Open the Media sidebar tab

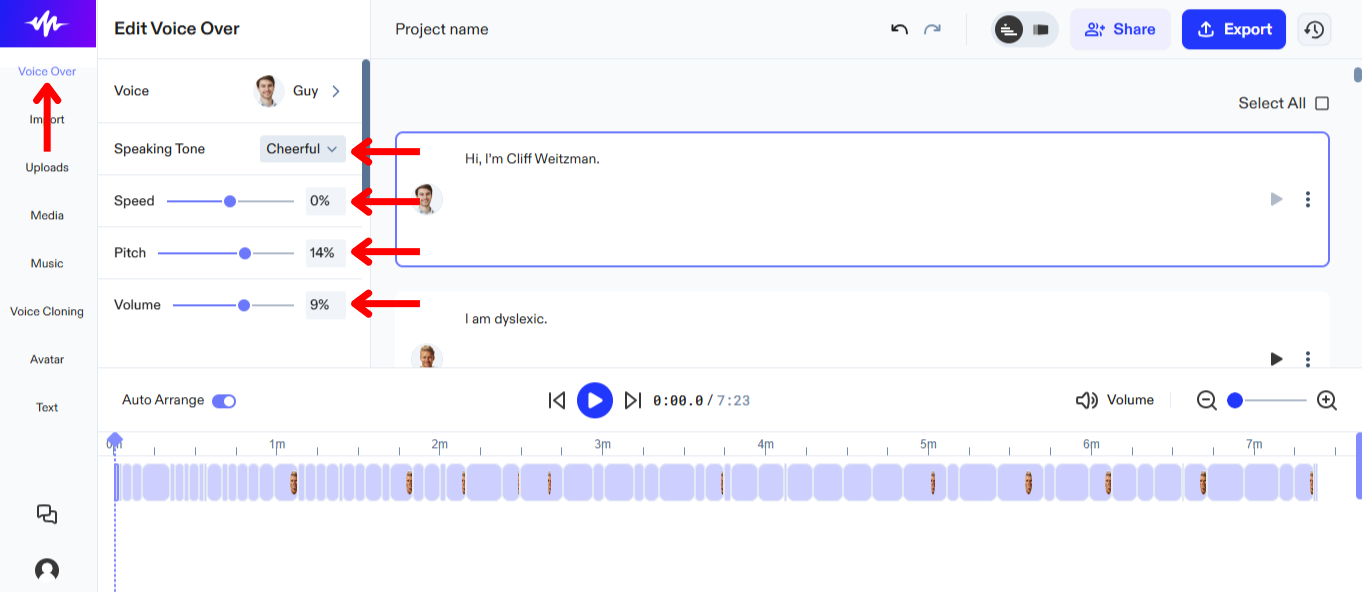(47, 215)
